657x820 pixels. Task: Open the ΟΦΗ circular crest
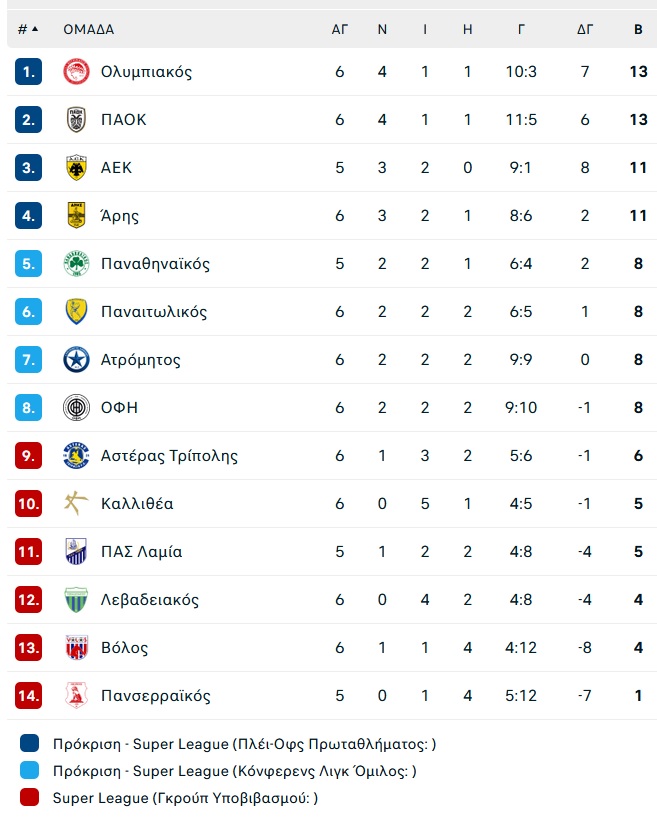[x=76, y=408]
